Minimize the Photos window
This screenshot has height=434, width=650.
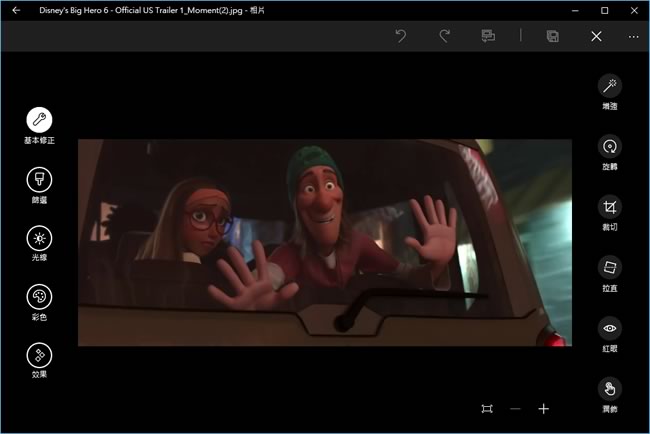(x=575, y=10)
